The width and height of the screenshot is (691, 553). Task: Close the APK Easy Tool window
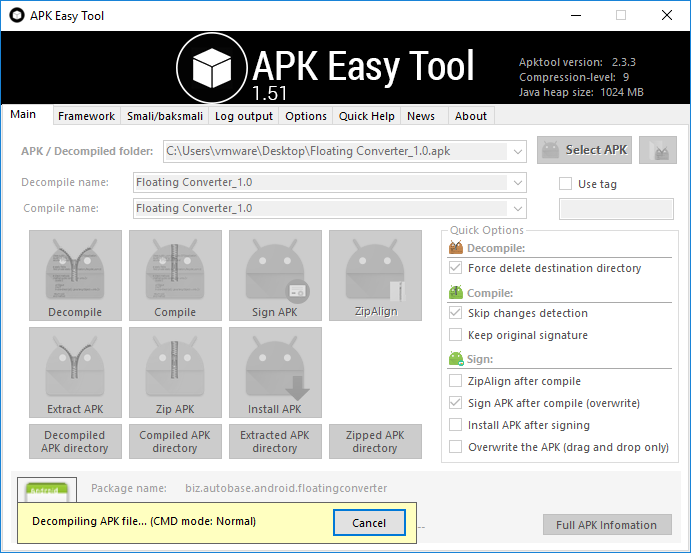(x=667, y=15)
